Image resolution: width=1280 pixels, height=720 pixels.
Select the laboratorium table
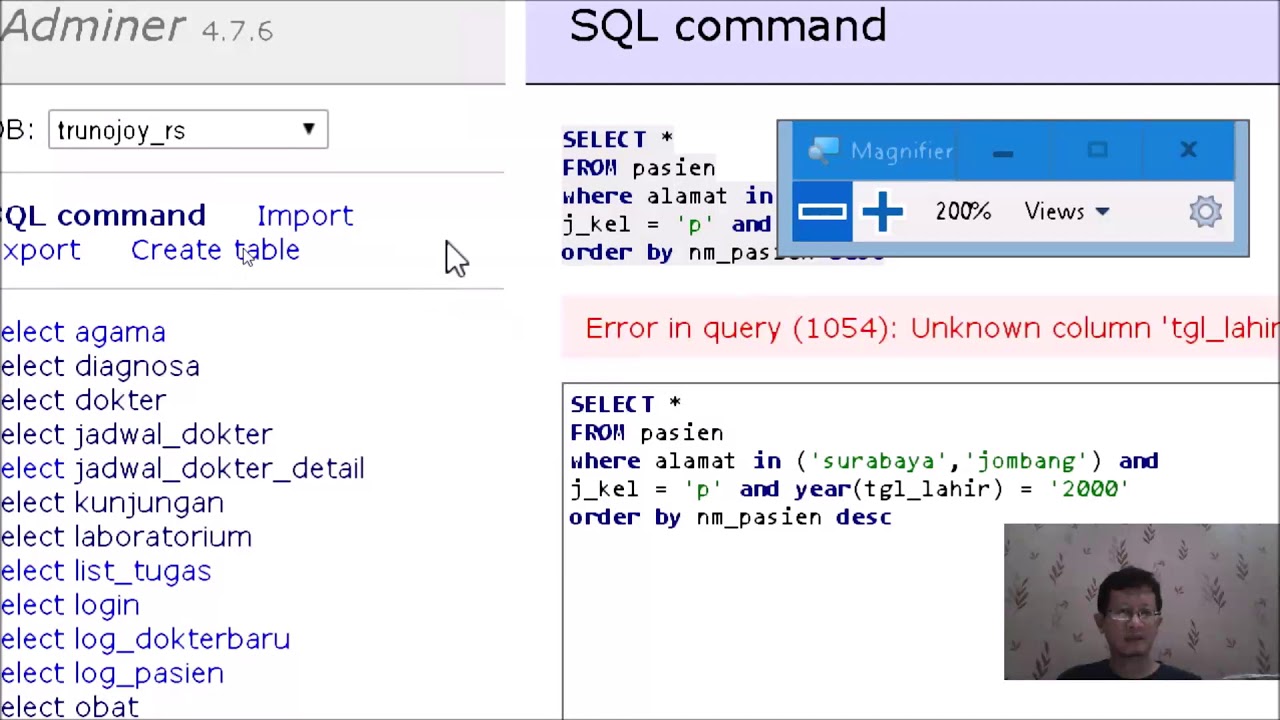pyautogui.click(x=163, y=537)
